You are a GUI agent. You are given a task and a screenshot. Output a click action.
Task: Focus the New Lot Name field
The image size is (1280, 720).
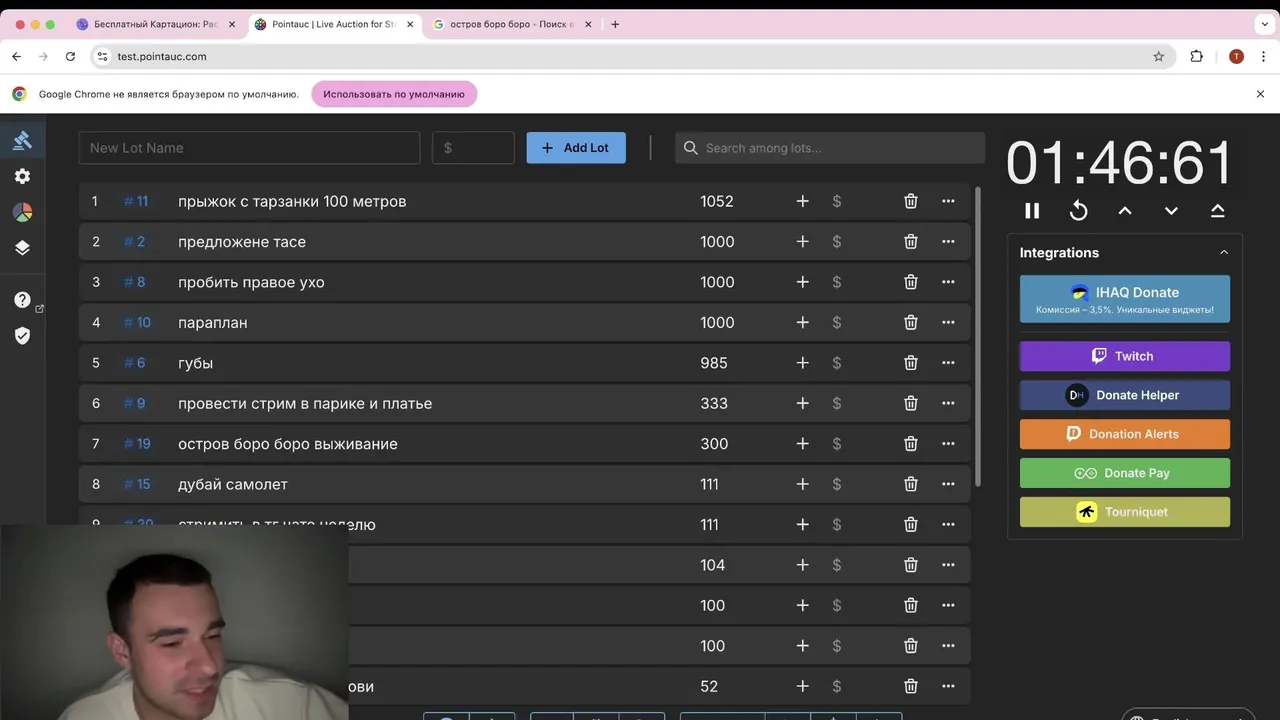coord(249,148)
